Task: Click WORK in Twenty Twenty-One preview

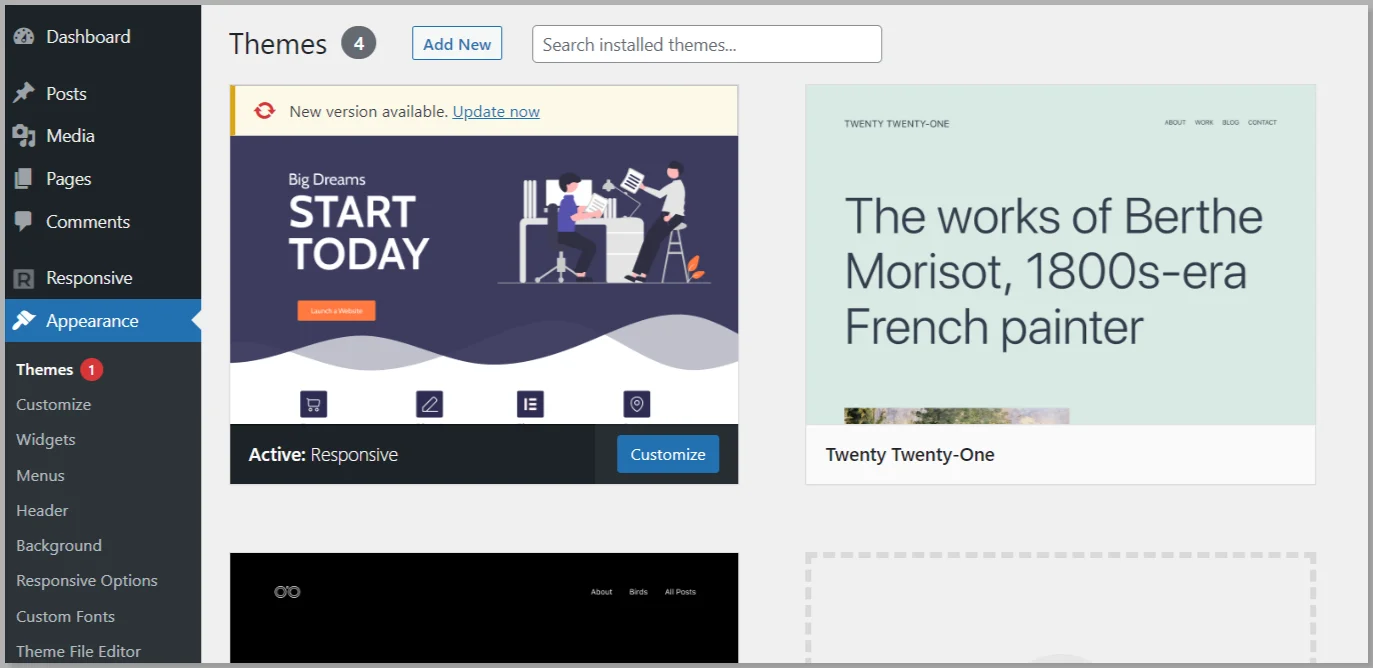Action: (1204, 123)
